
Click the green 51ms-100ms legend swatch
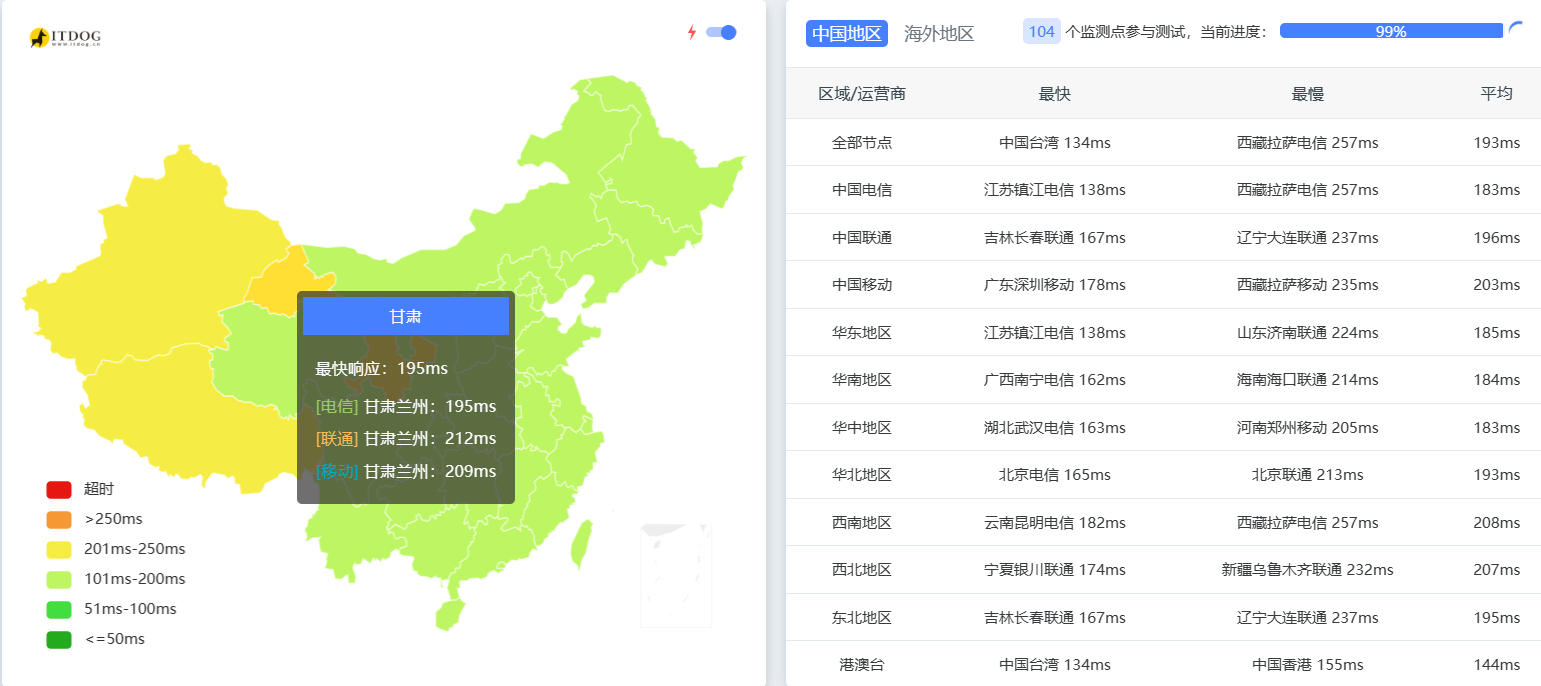(56, 608)
